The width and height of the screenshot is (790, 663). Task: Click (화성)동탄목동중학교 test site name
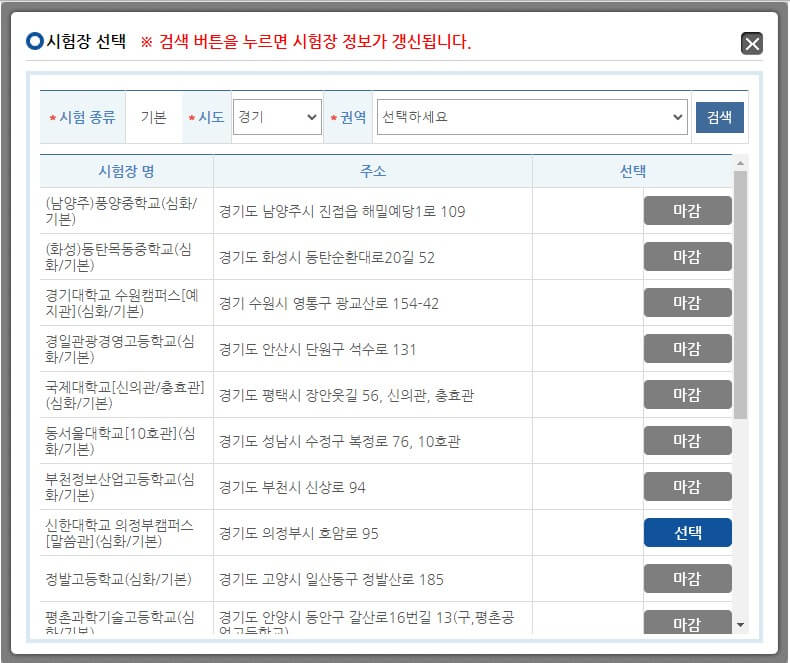(x=118, y=257)
